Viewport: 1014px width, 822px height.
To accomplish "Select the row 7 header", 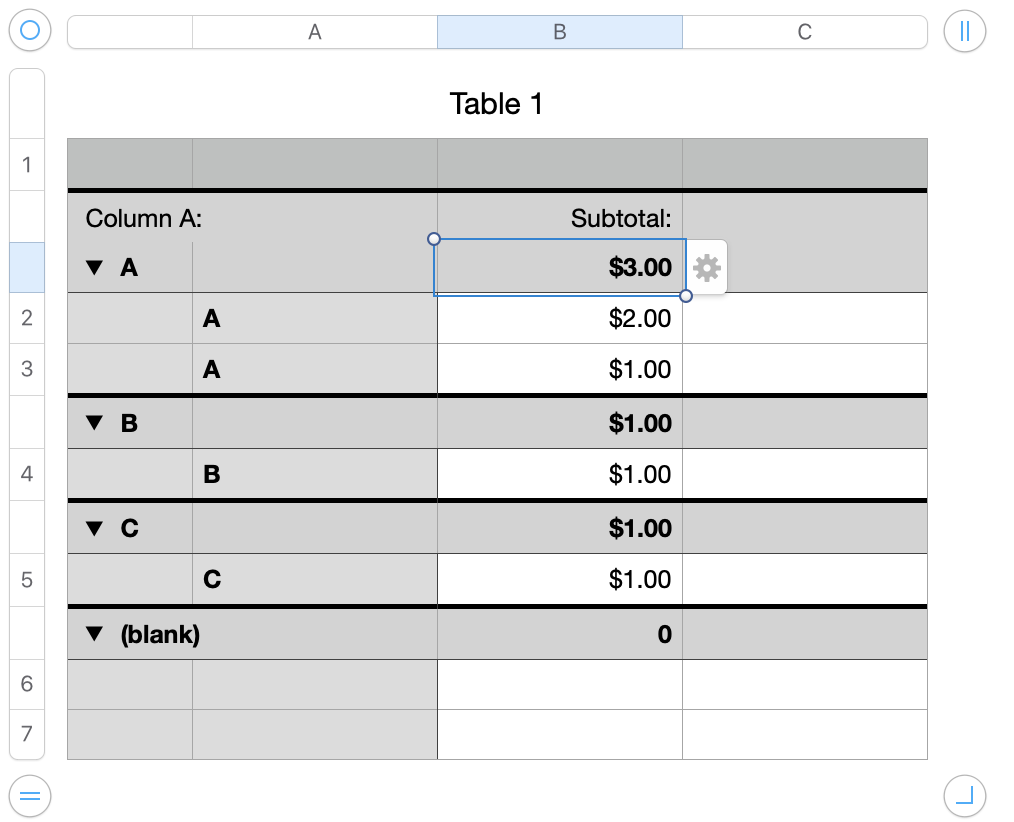I will pyautogui.click(x=27, y=736).
